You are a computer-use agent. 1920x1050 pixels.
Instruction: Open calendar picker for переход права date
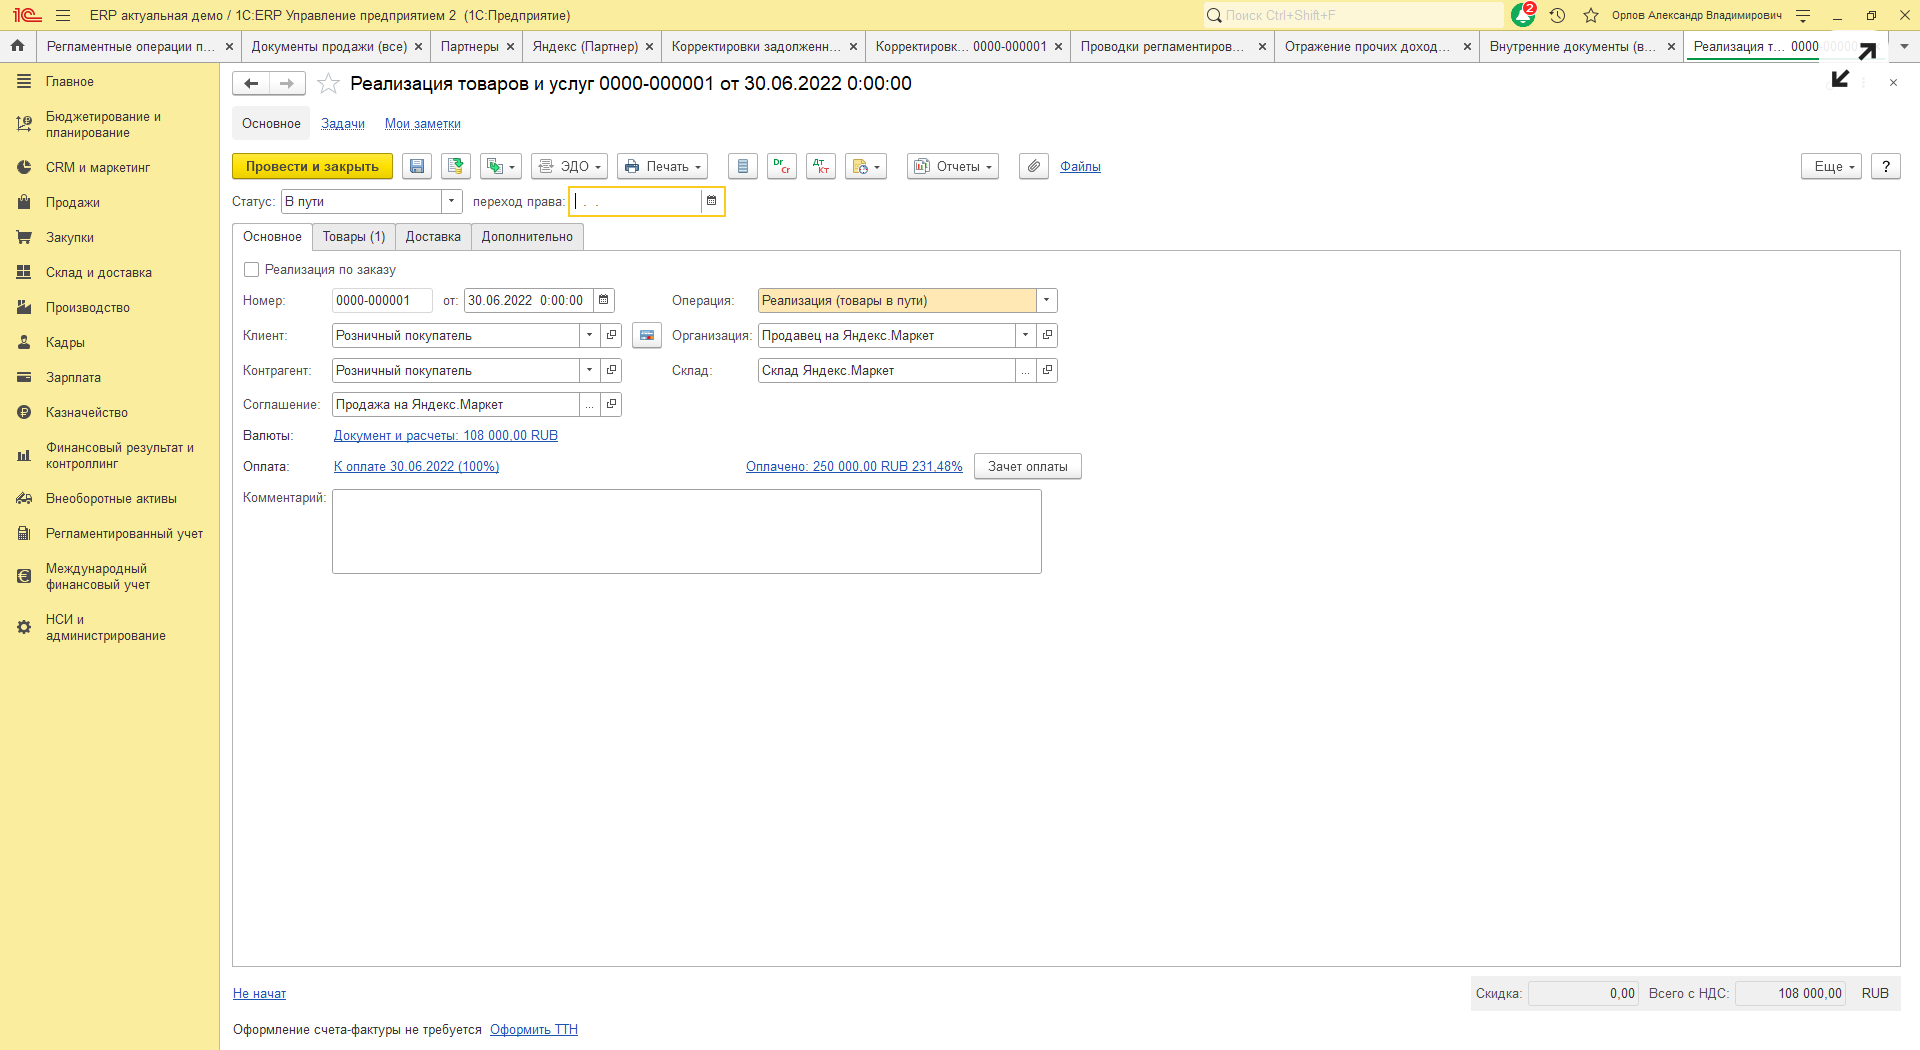tap(712, 201)
